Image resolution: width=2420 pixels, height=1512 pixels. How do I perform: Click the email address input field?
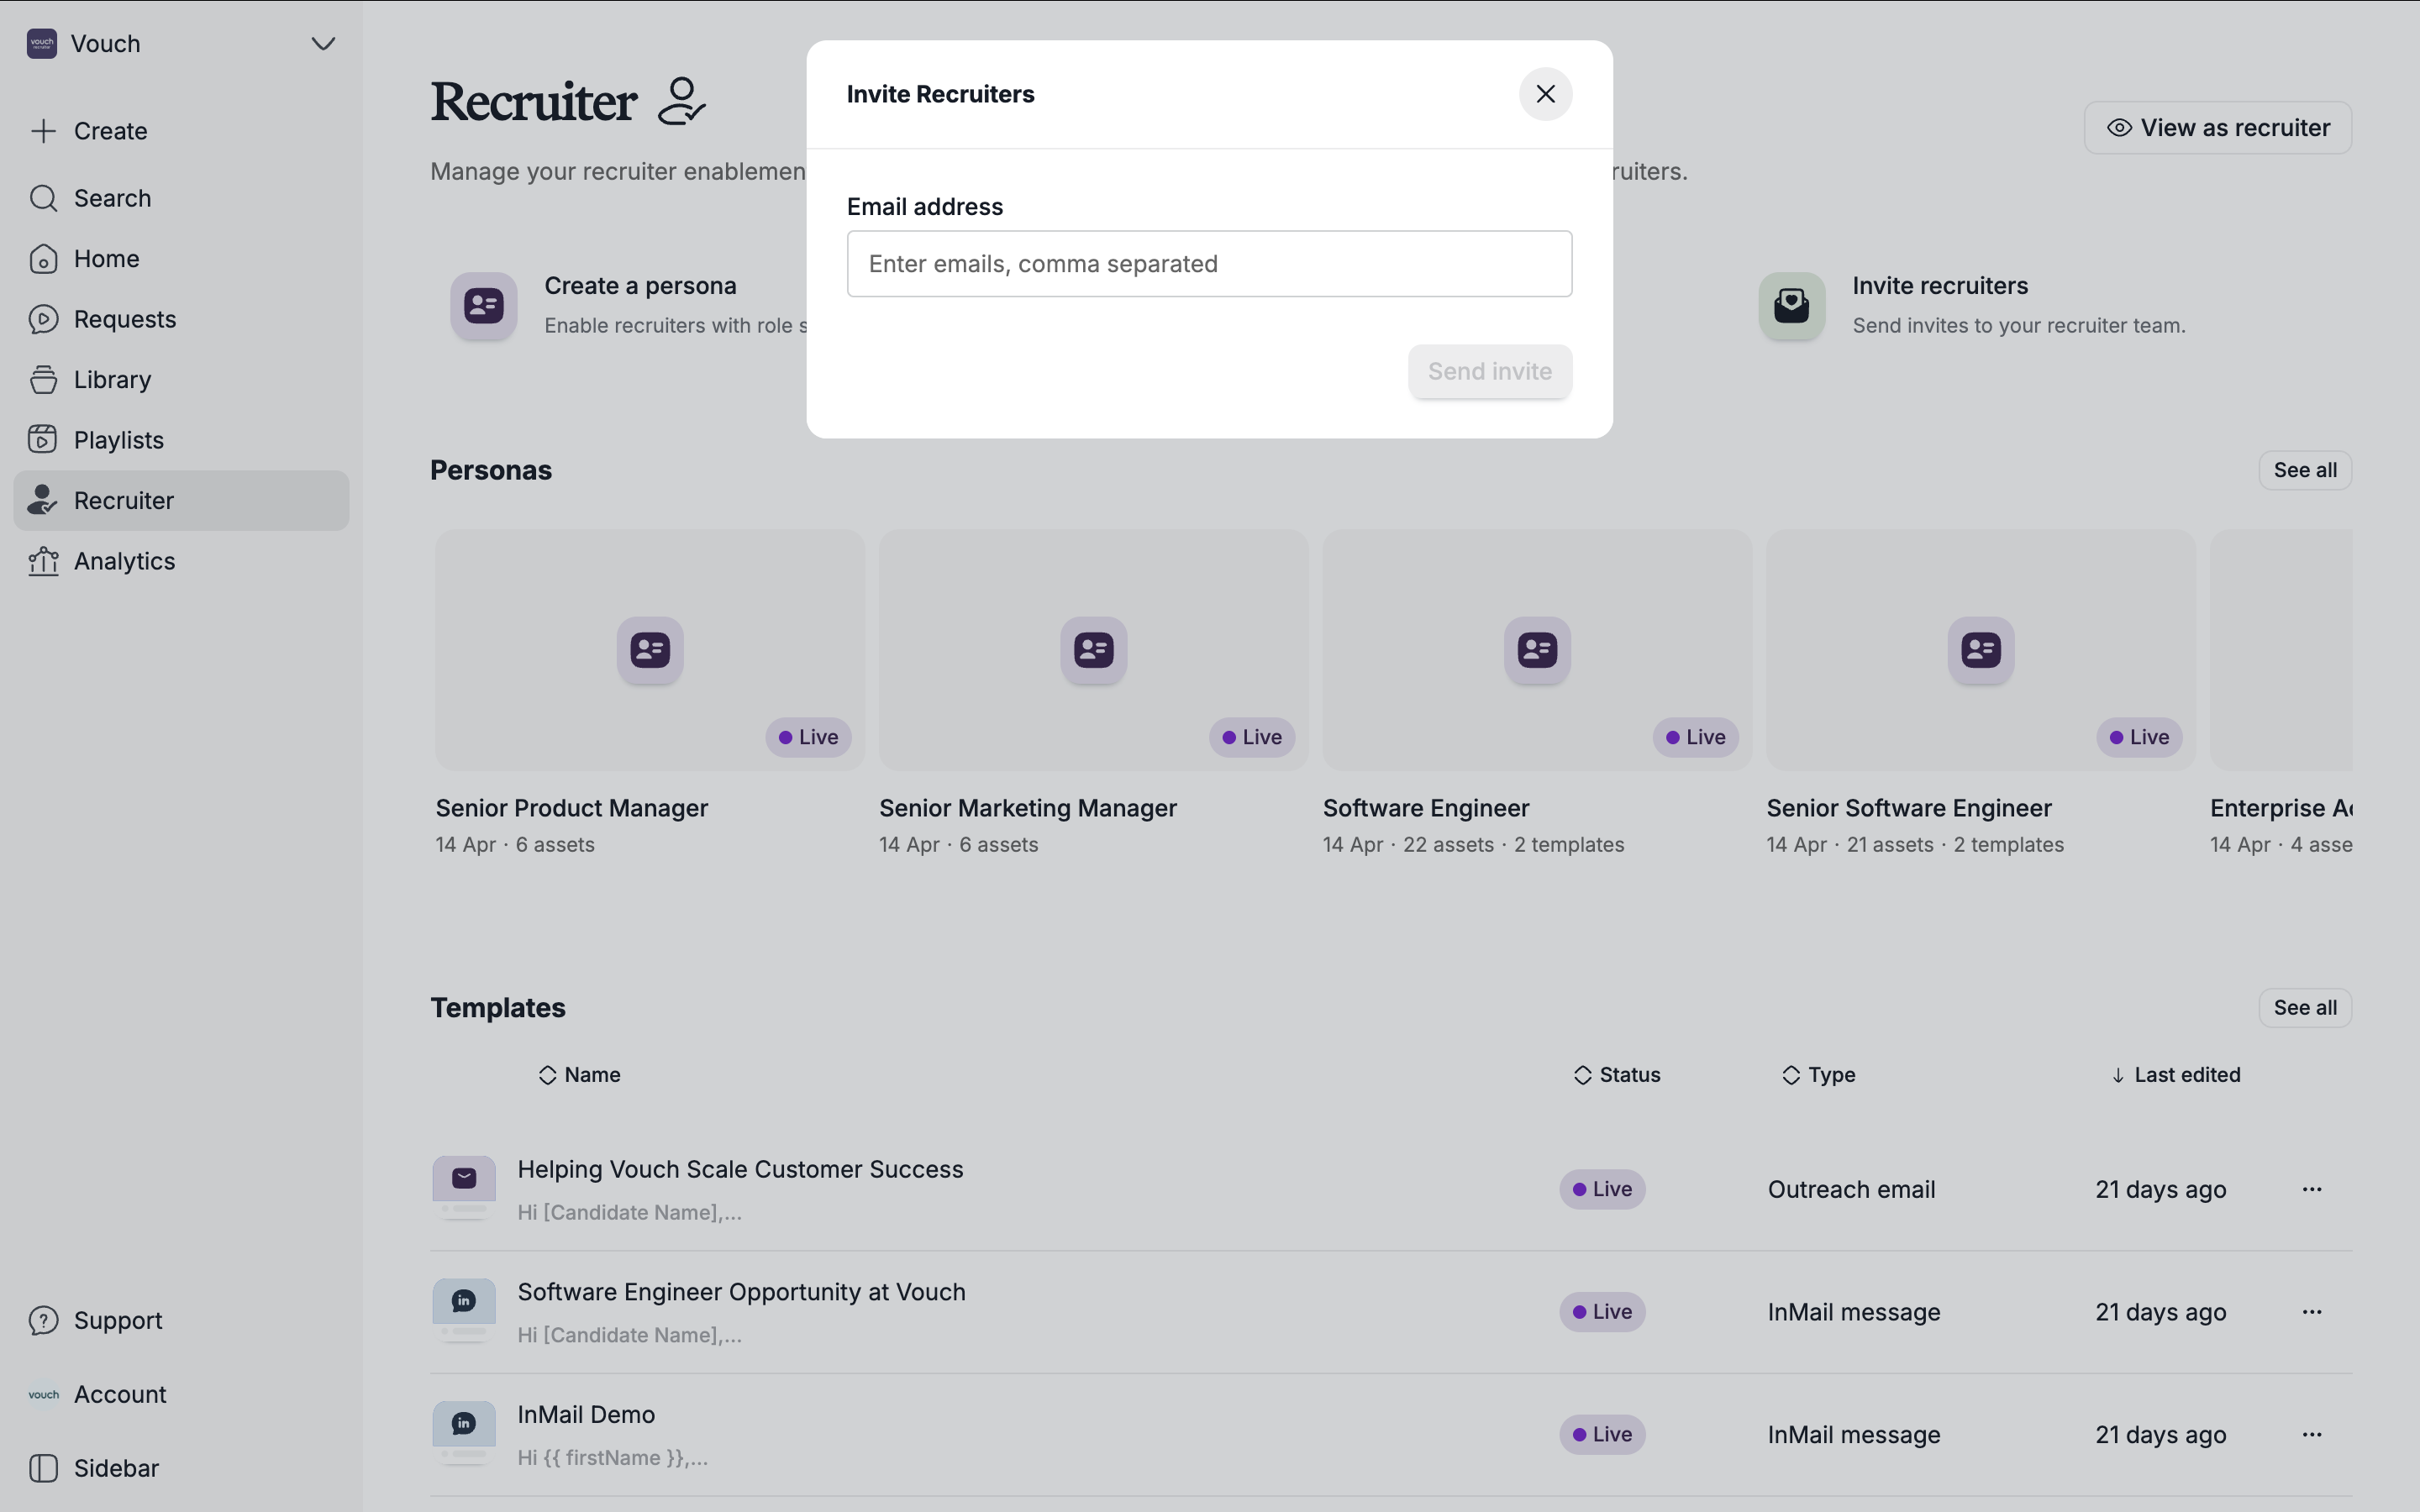[1209, 264]
